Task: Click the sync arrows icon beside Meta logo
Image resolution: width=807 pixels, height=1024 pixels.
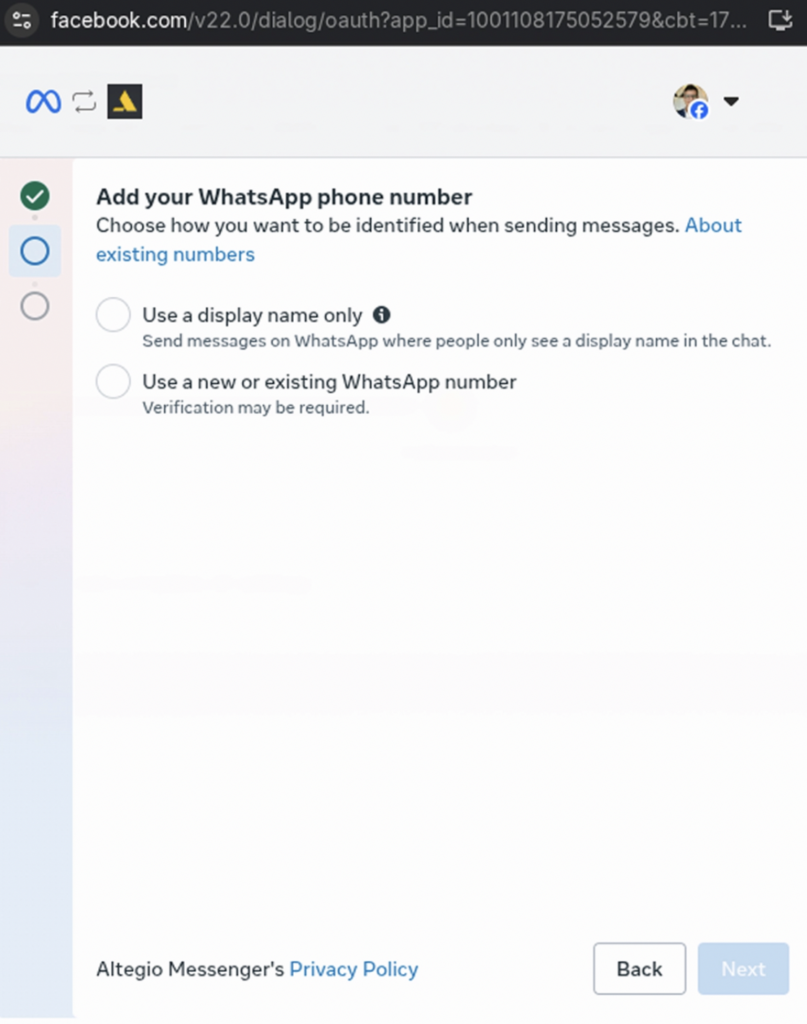Action: click(84, 102)
